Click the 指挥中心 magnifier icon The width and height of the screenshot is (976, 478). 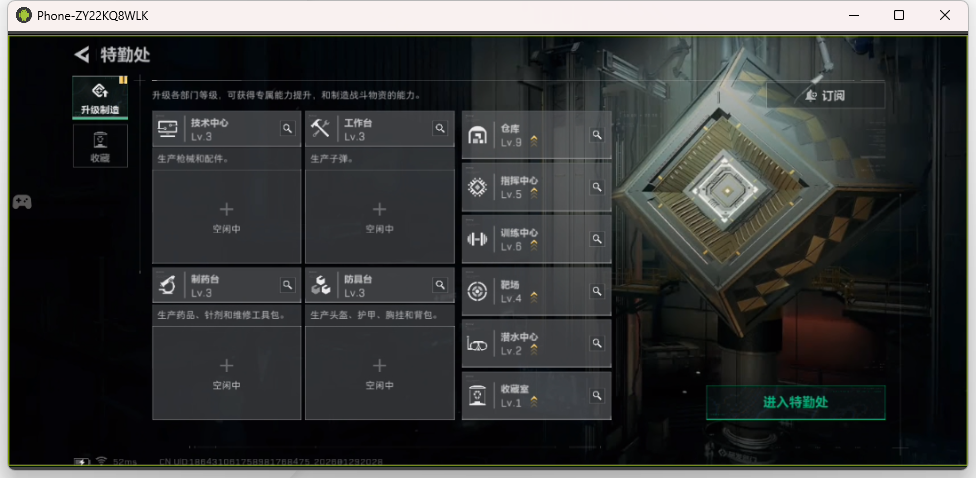coord(597,187)
